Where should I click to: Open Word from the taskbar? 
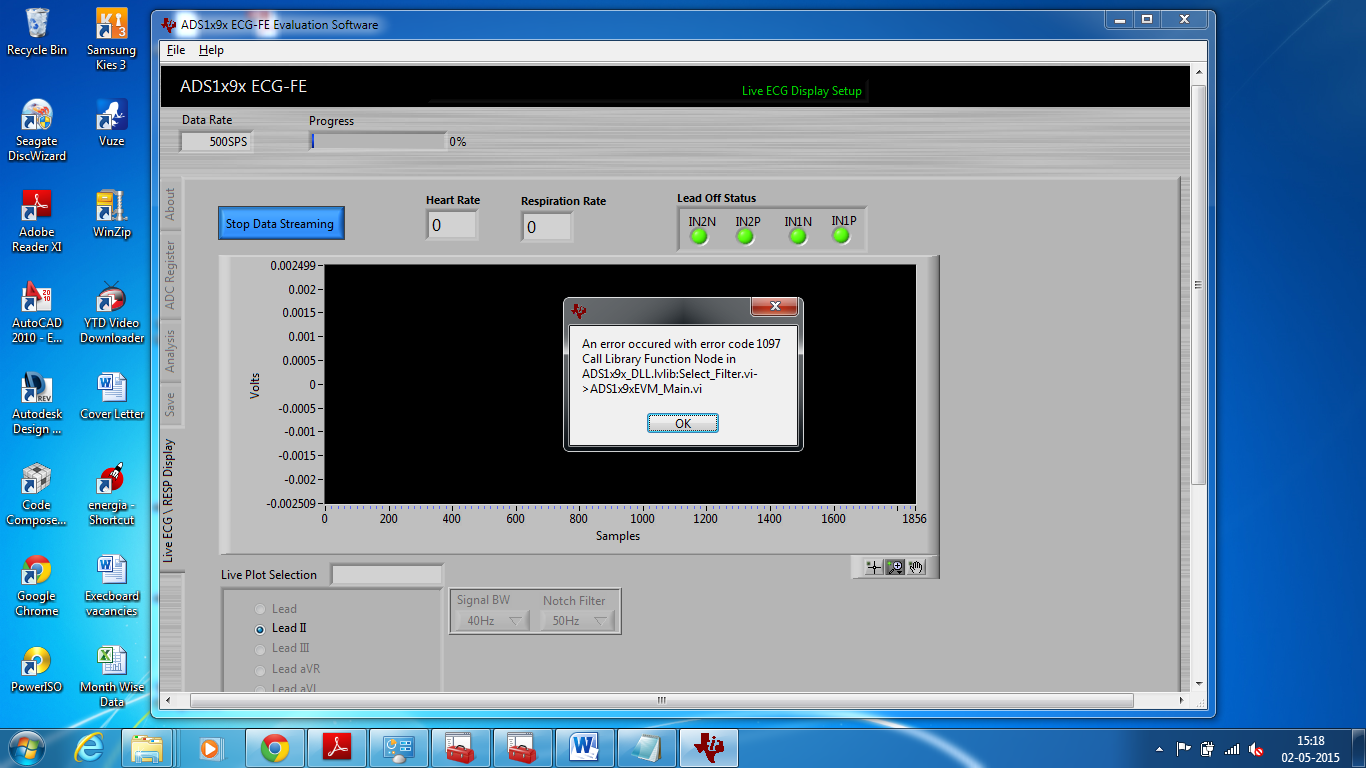pos(584,747)
